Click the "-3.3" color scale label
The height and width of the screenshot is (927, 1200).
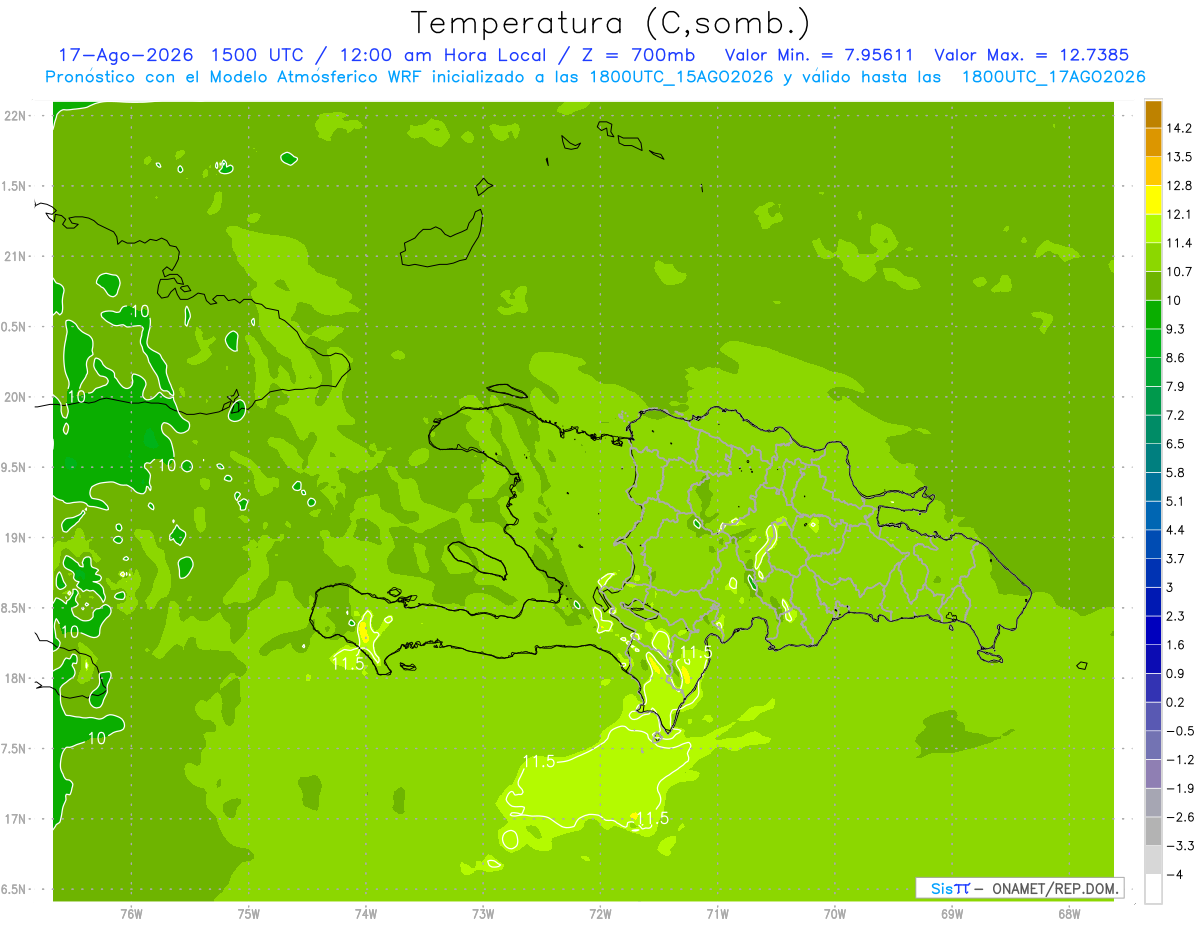click(1179, 846)
